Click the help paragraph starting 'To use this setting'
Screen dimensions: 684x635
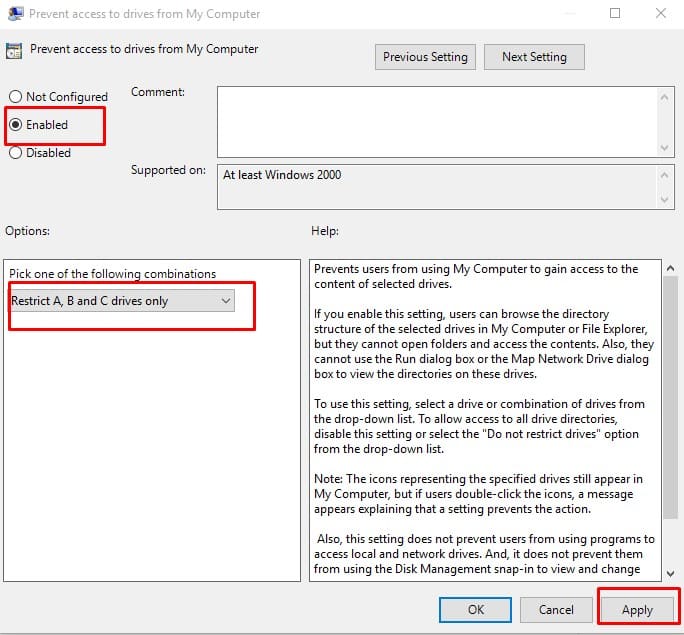(479, 426)
